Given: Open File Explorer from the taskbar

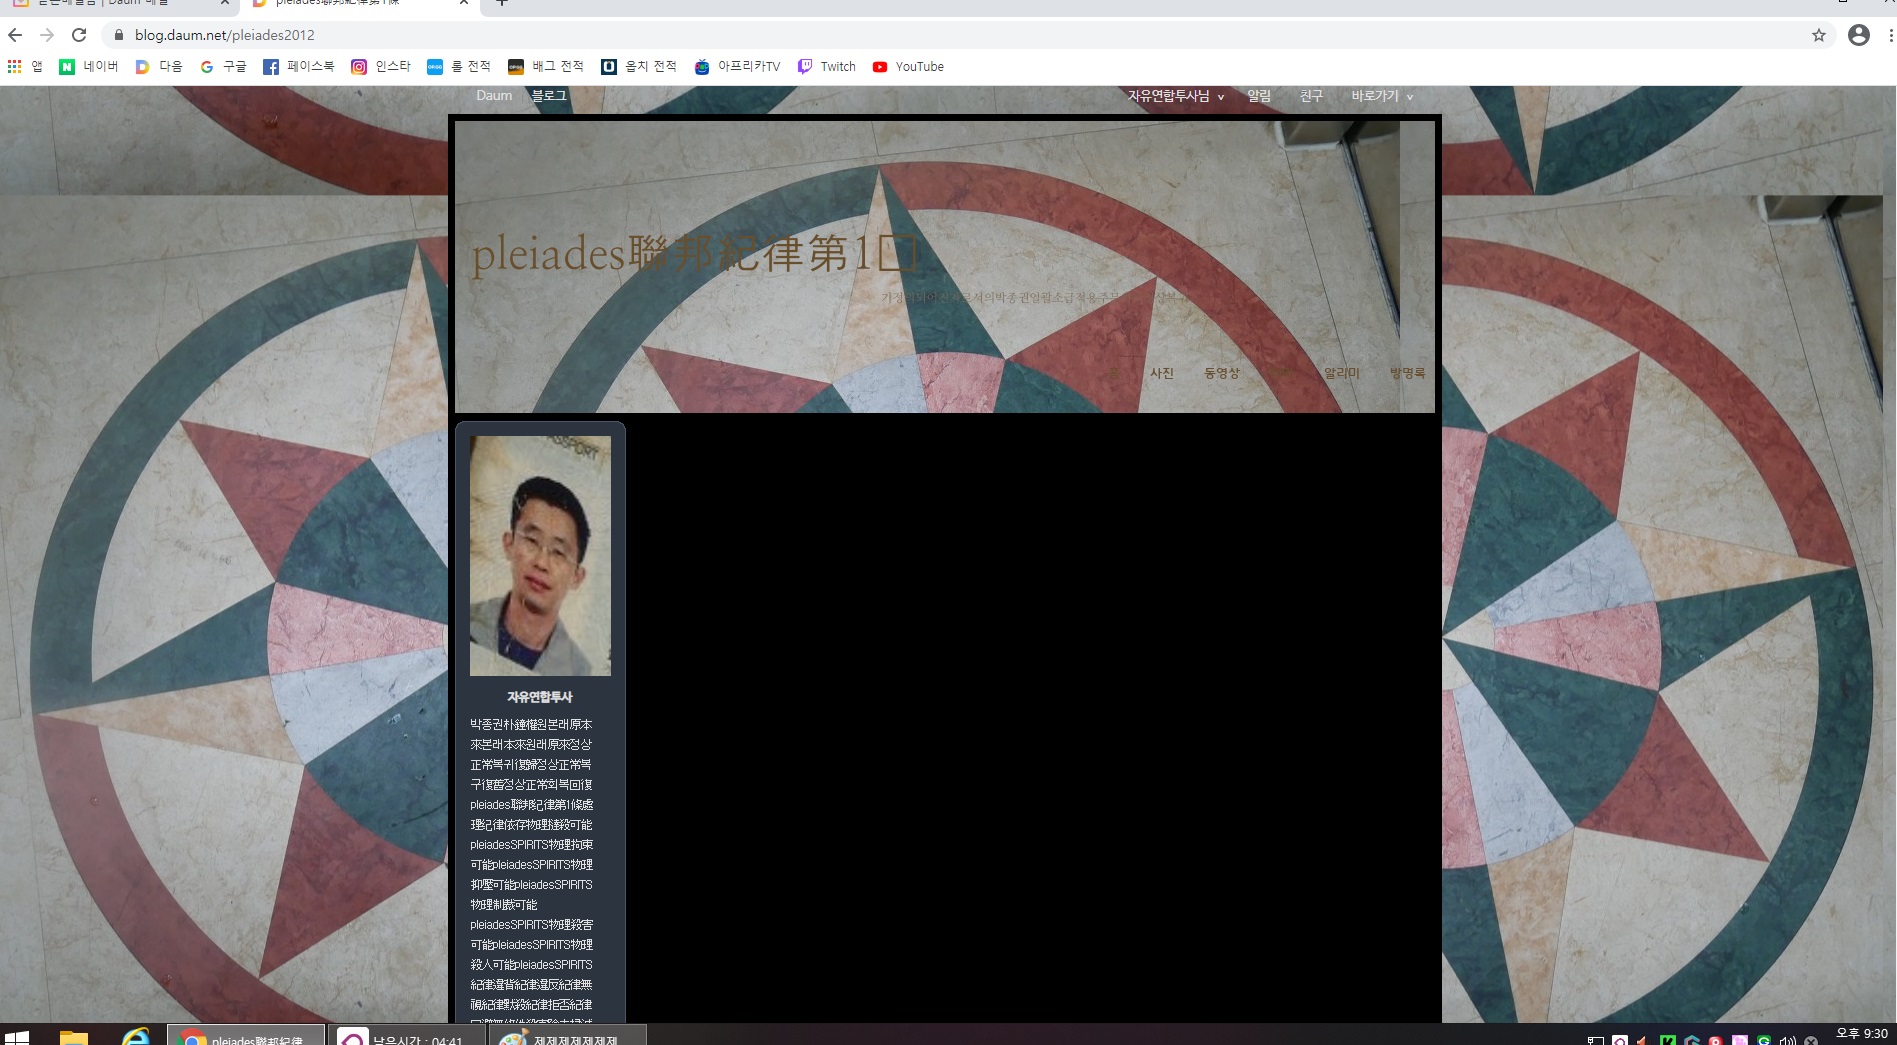Looking at the screenshot, I should tap(74, 1037).
